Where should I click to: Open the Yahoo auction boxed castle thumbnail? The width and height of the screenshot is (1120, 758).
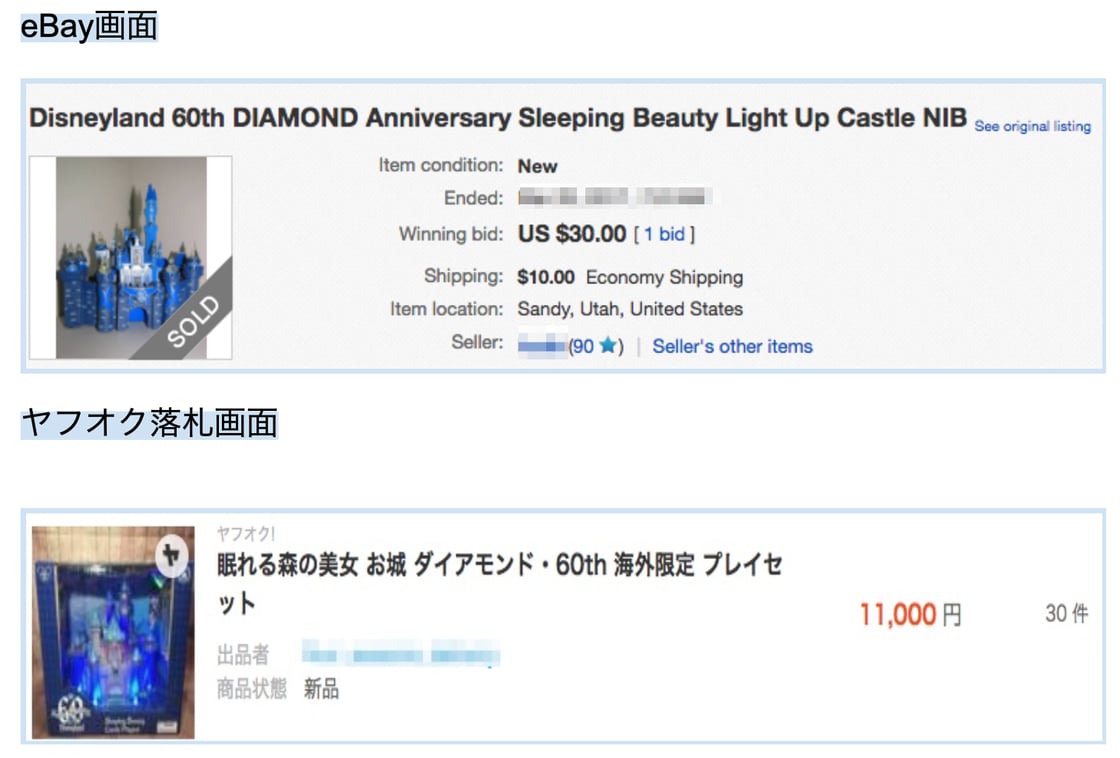click(x=113, y=632)
